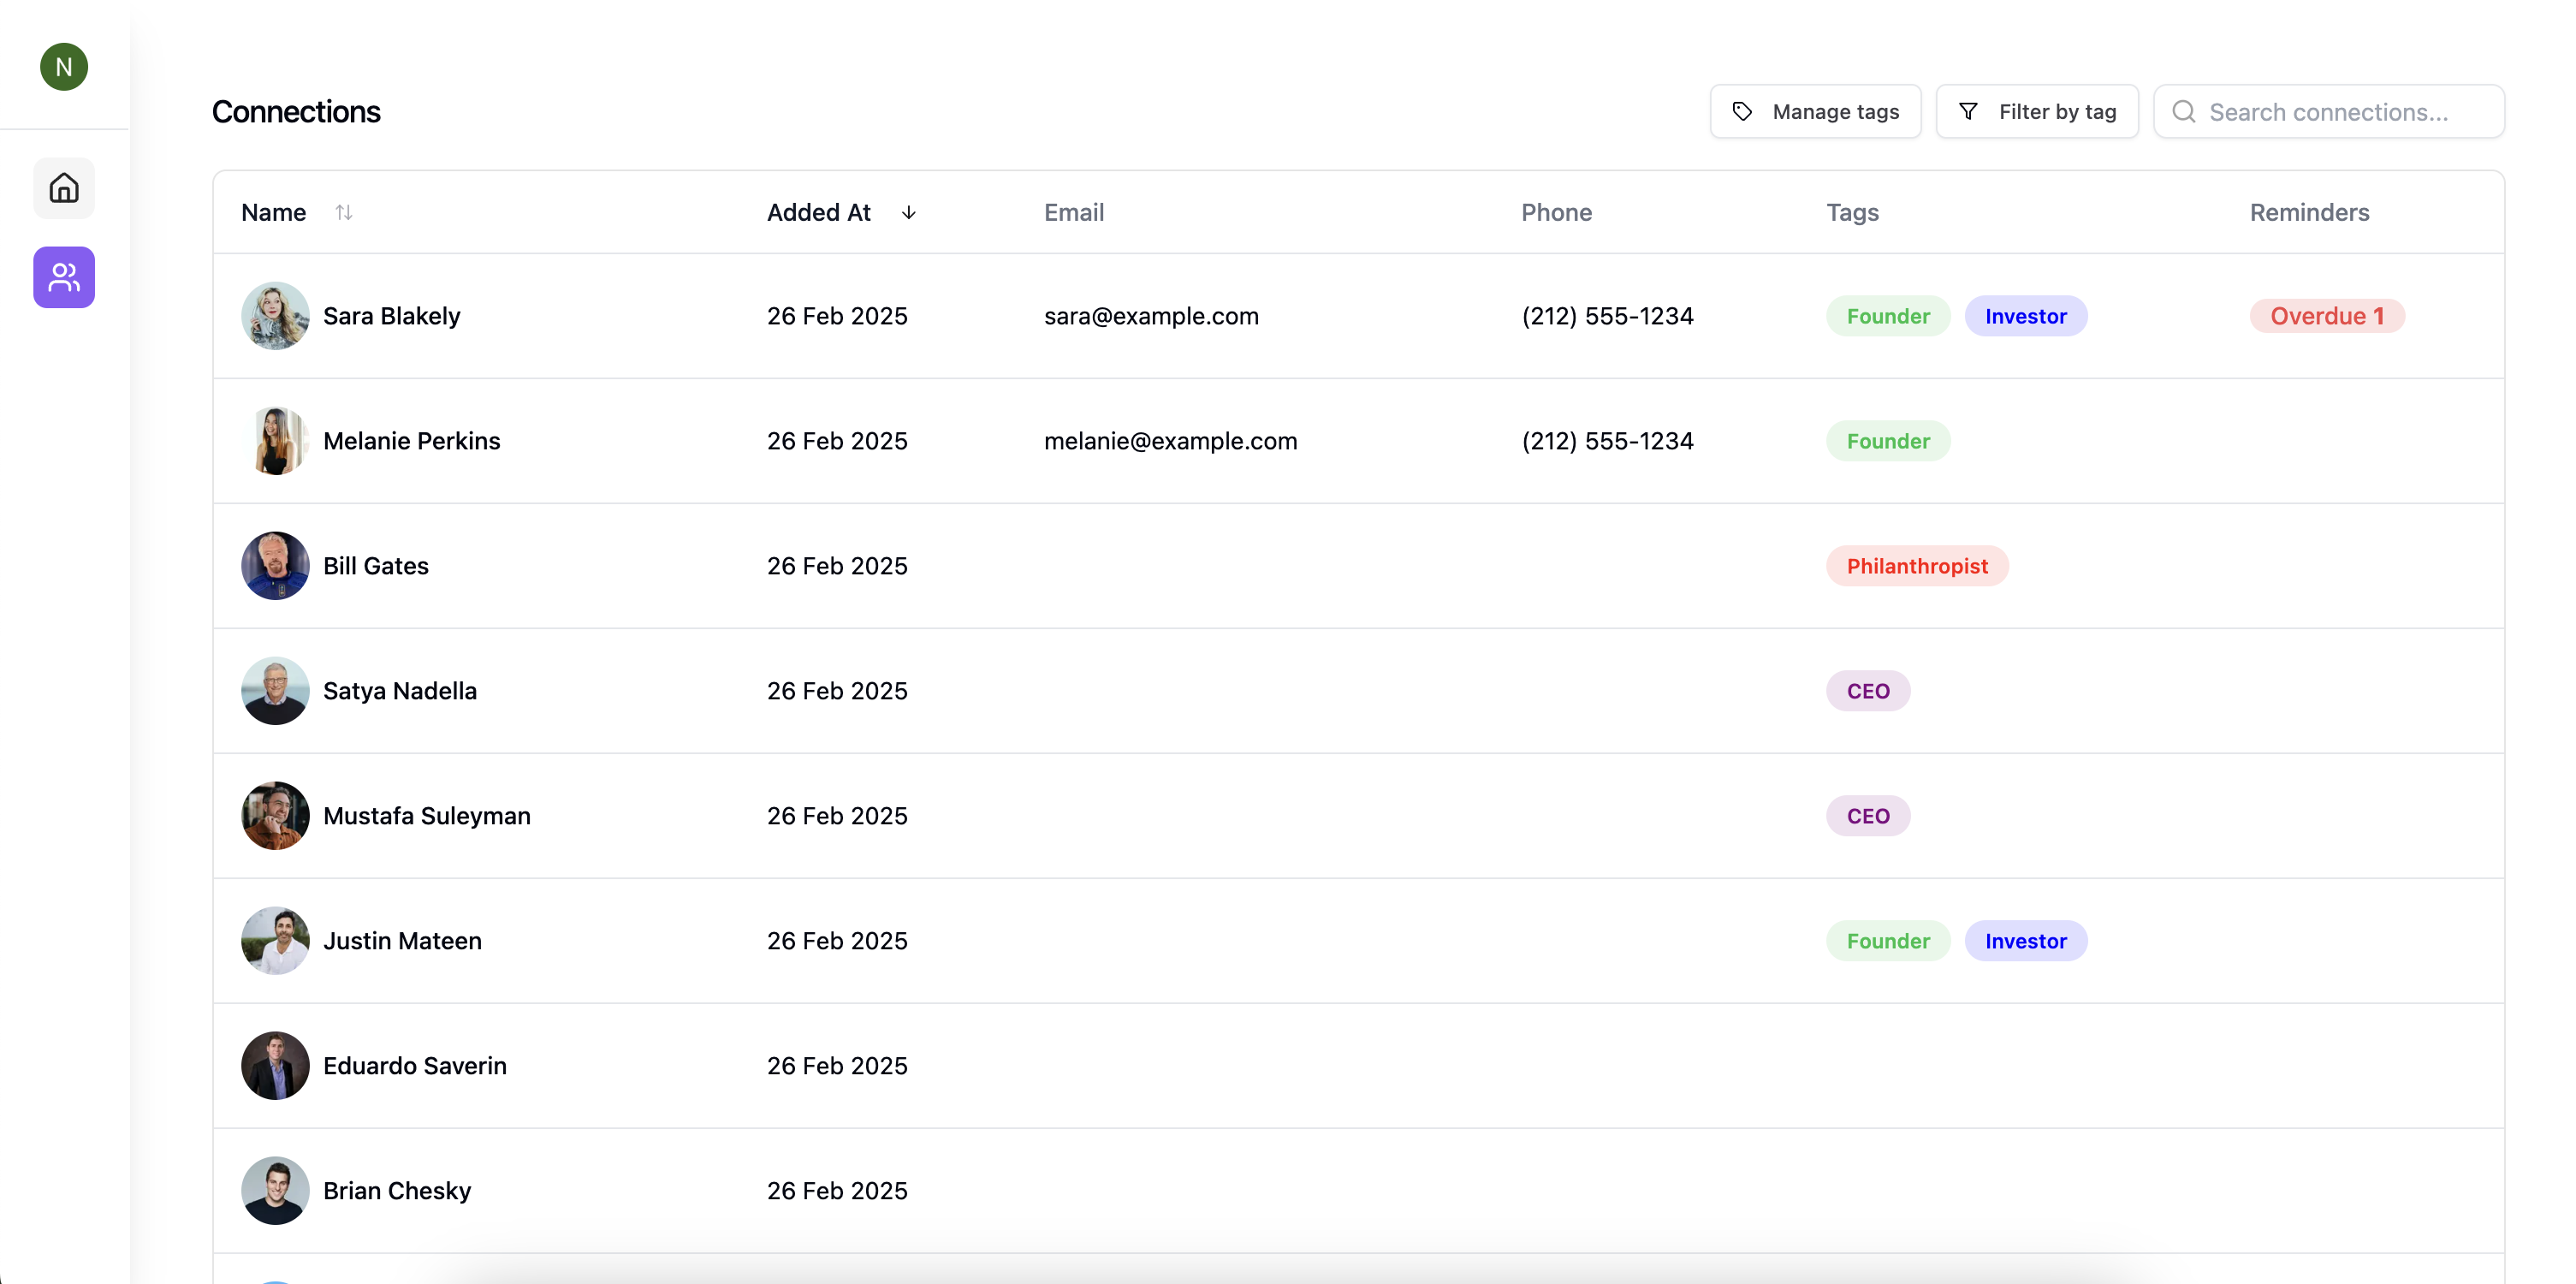Click the Founder tag on Justin Mateen
2576x1284 pixels.
[x=1888, y=941]
